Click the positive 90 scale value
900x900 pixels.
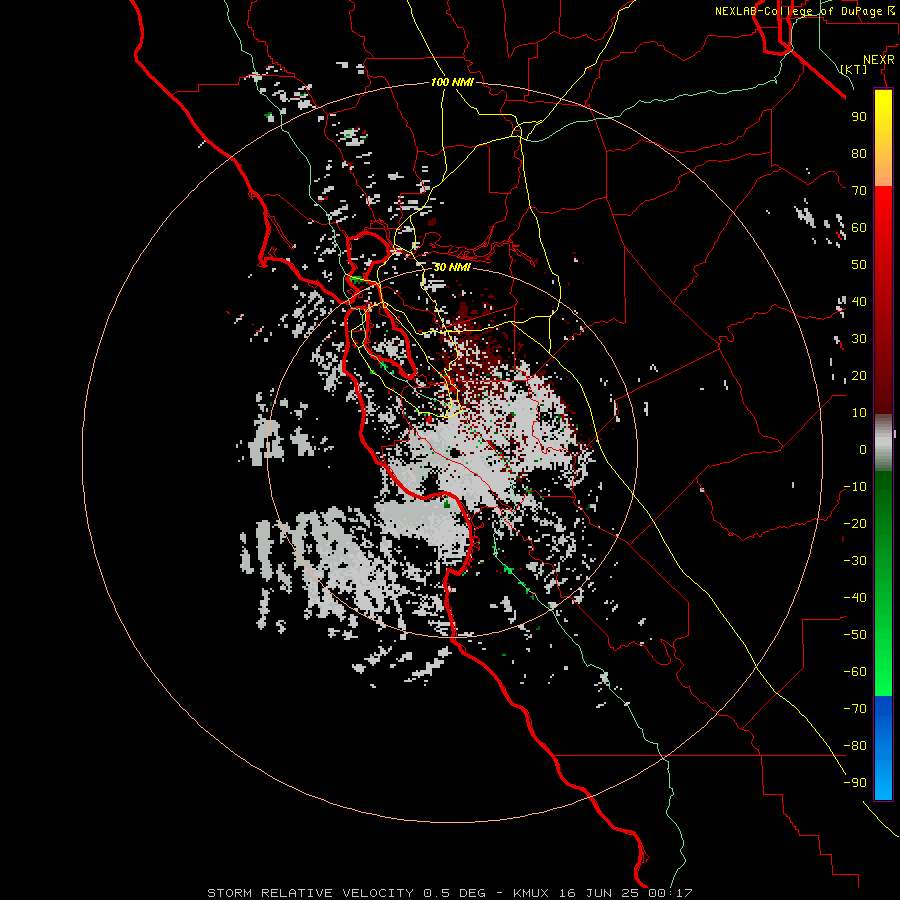[x=859, y=117]
